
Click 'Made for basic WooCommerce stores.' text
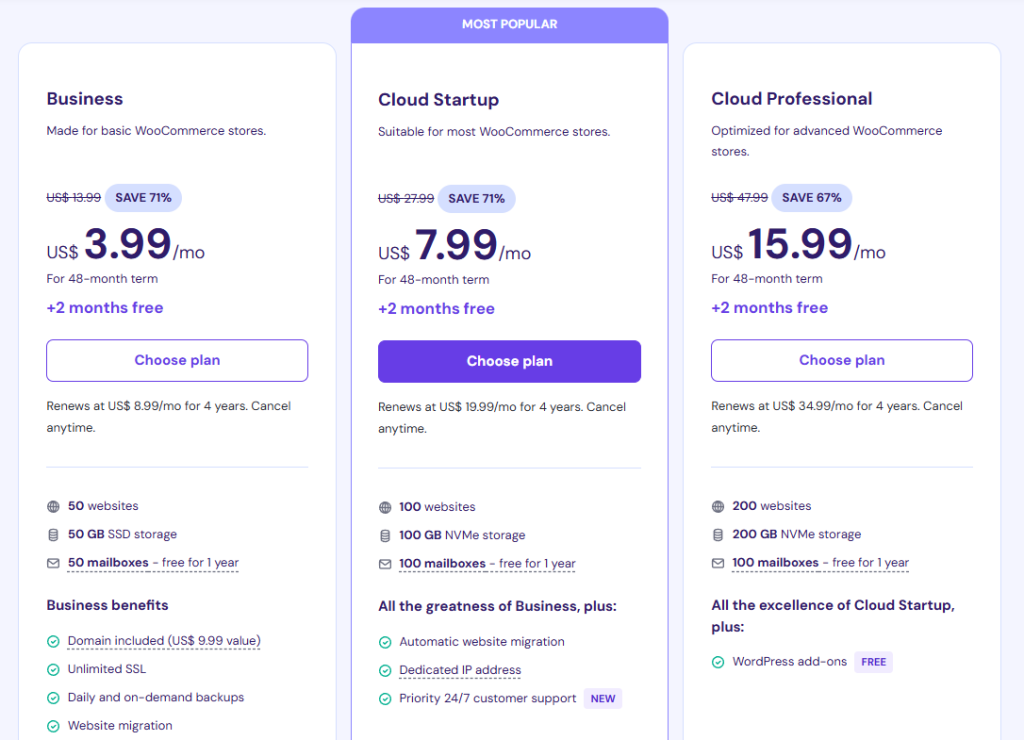(x=156, y=131)
